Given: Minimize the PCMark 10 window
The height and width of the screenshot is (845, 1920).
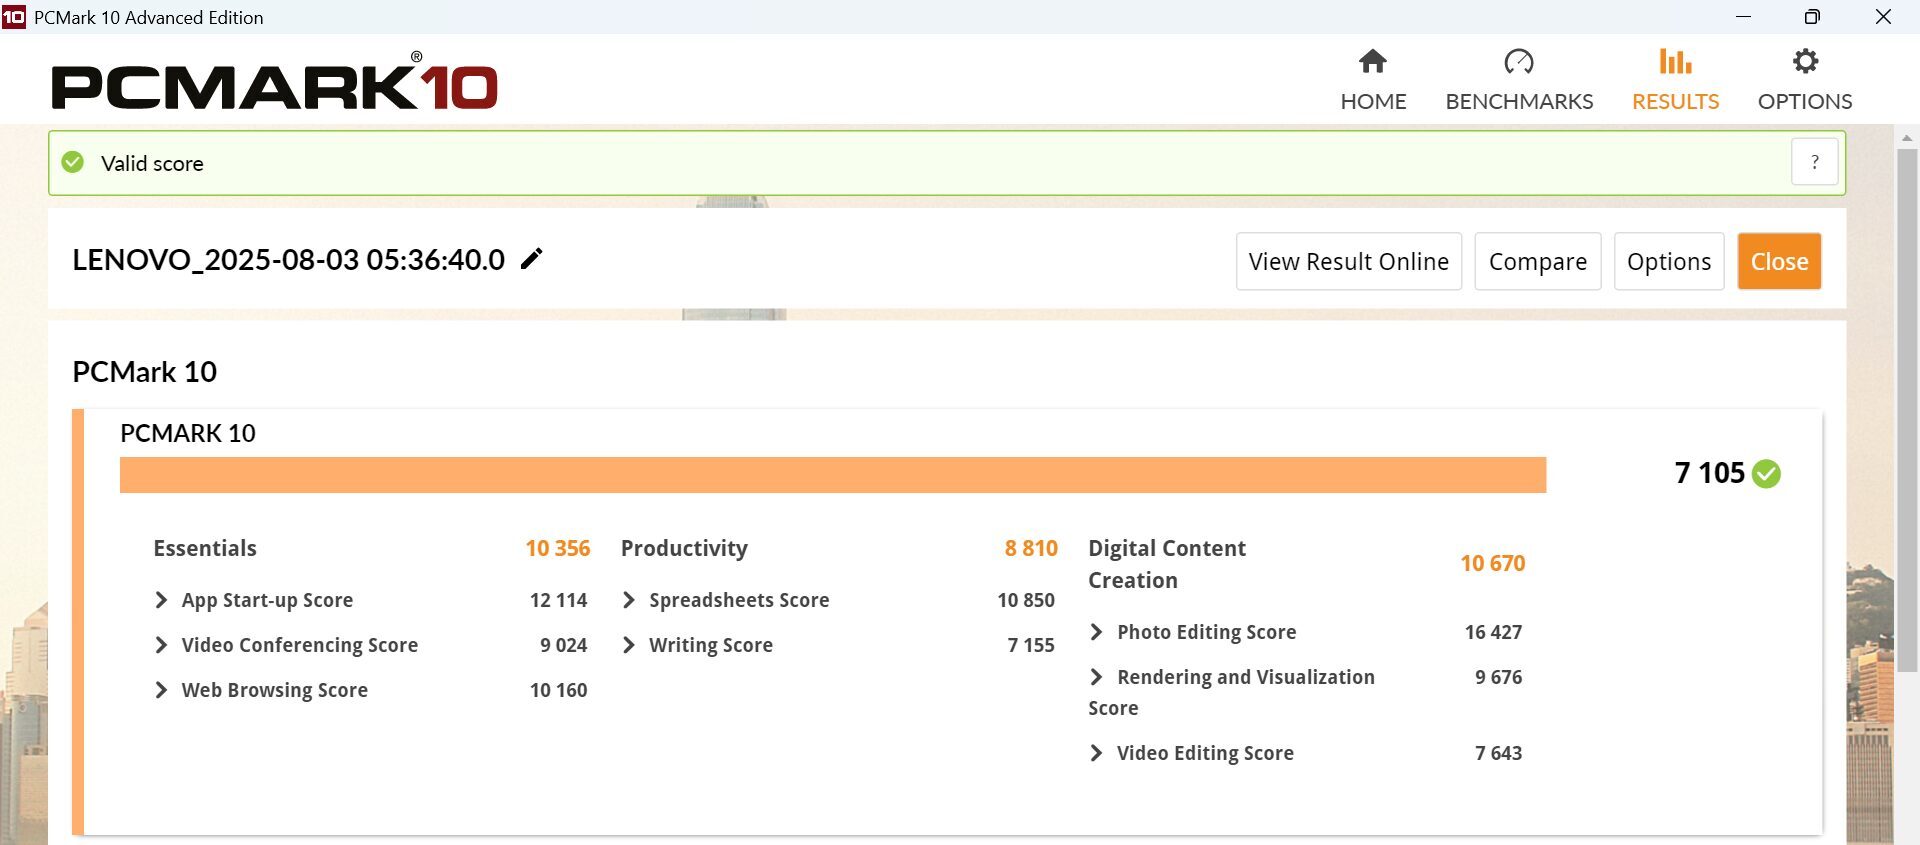Looking at the screenshot, I should click(x=1743, y=17).
